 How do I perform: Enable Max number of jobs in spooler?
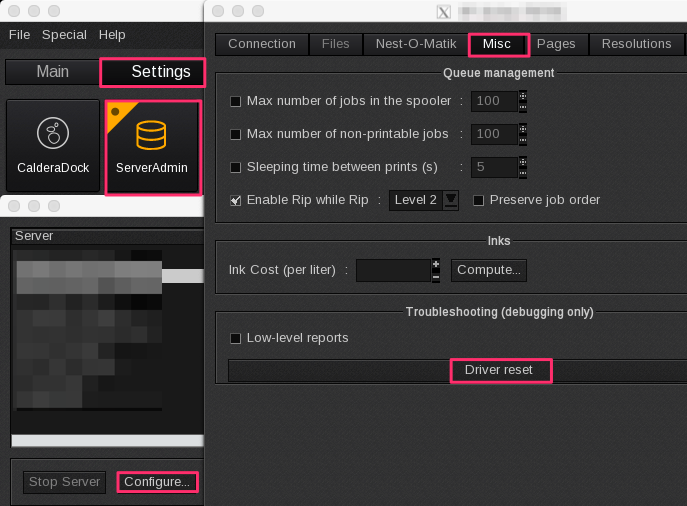coord(236,101)
